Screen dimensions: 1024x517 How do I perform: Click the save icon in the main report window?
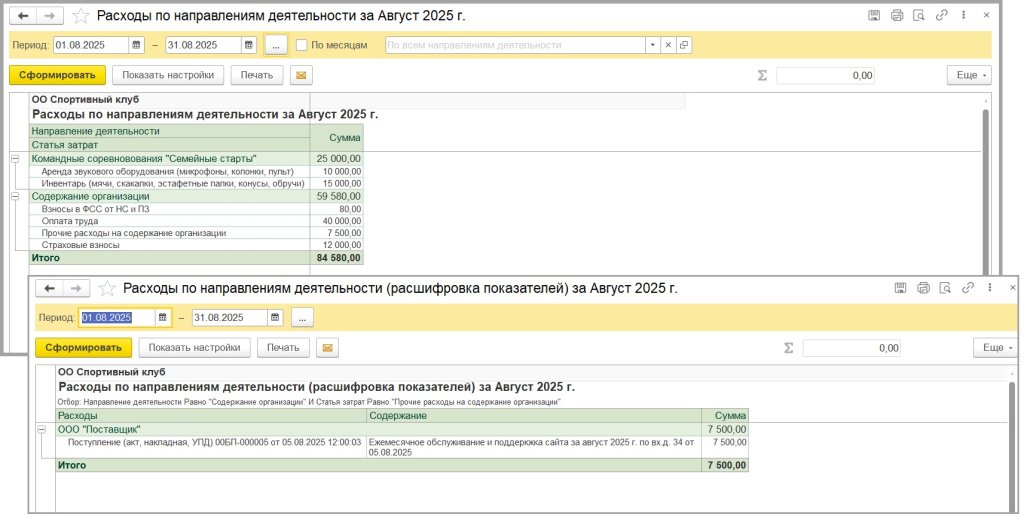pos(874,16)
